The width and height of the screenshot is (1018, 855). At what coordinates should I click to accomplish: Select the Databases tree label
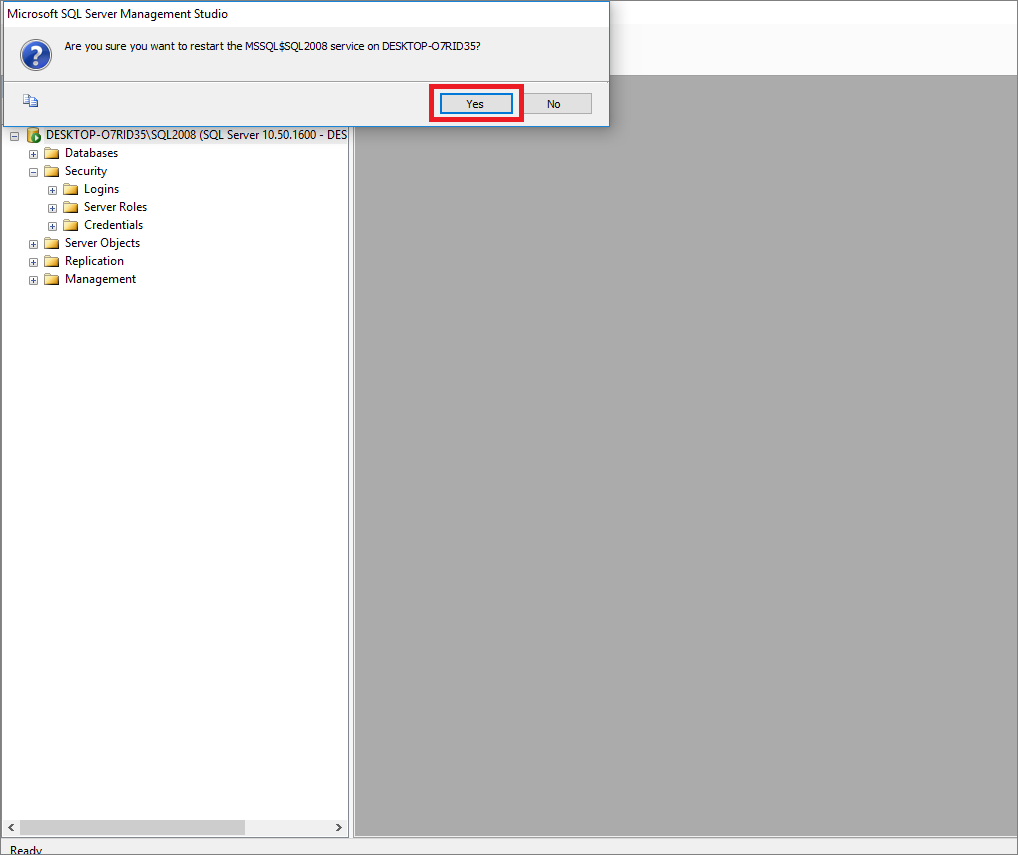tap(92, 153)
